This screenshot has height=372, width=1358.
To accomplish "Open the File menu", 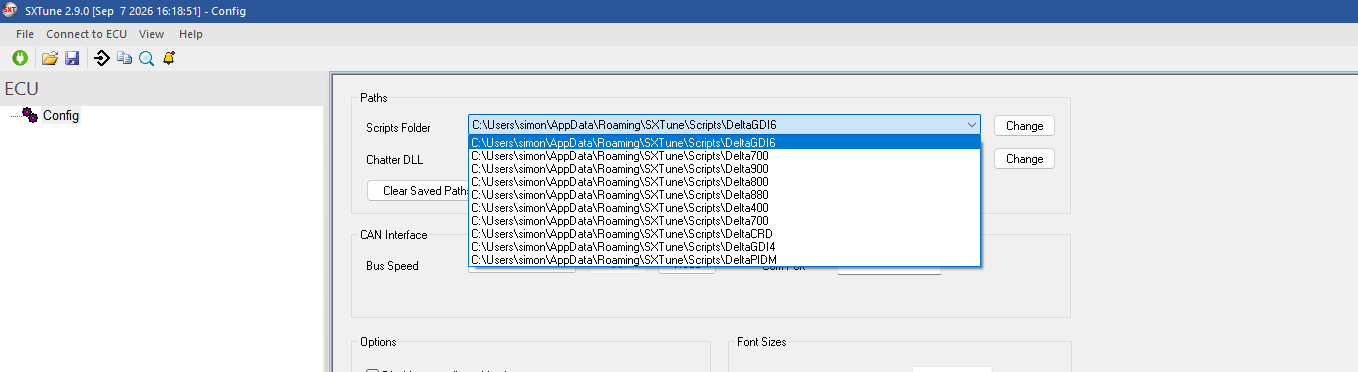I will [x=25, y=34].
